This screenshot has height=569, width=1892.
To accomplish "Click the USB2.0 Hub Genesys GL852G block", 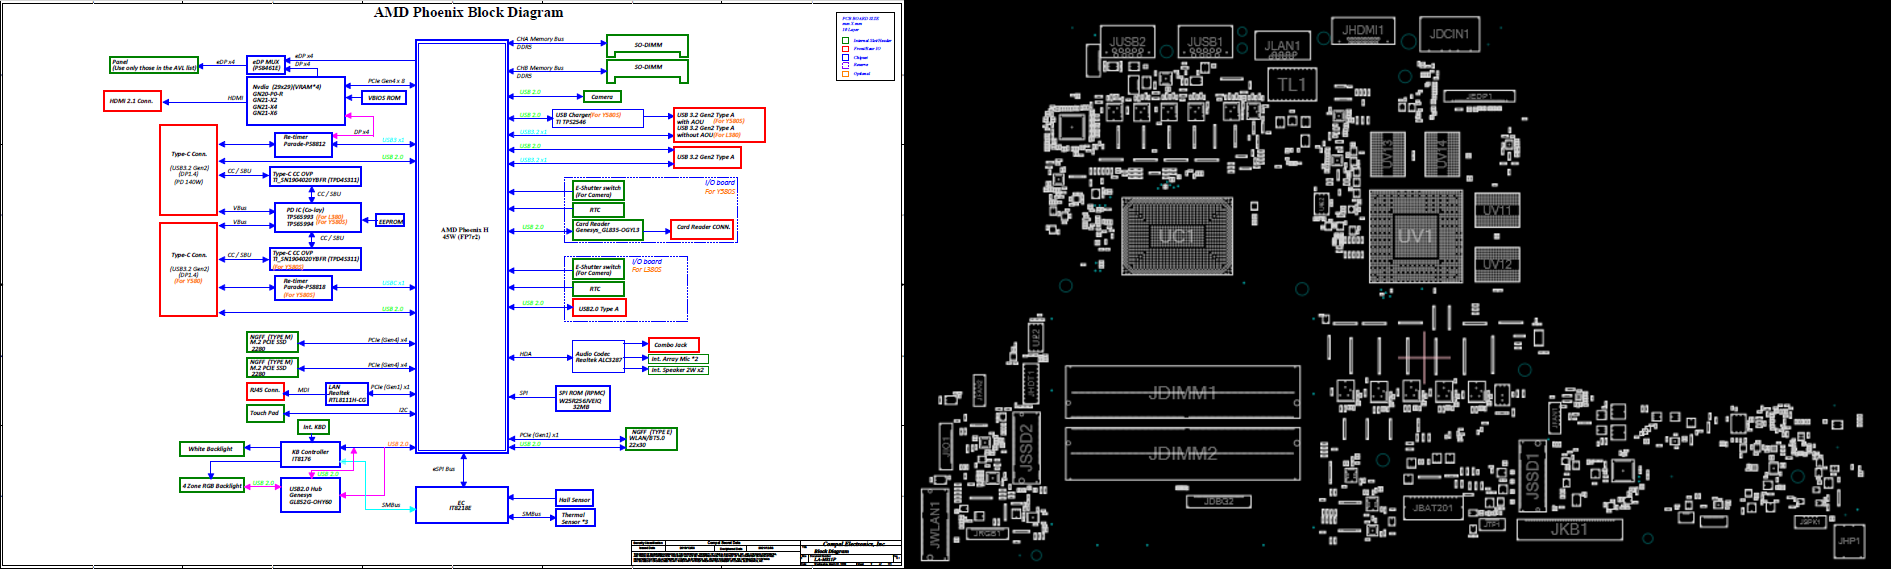I will point(310,495).
